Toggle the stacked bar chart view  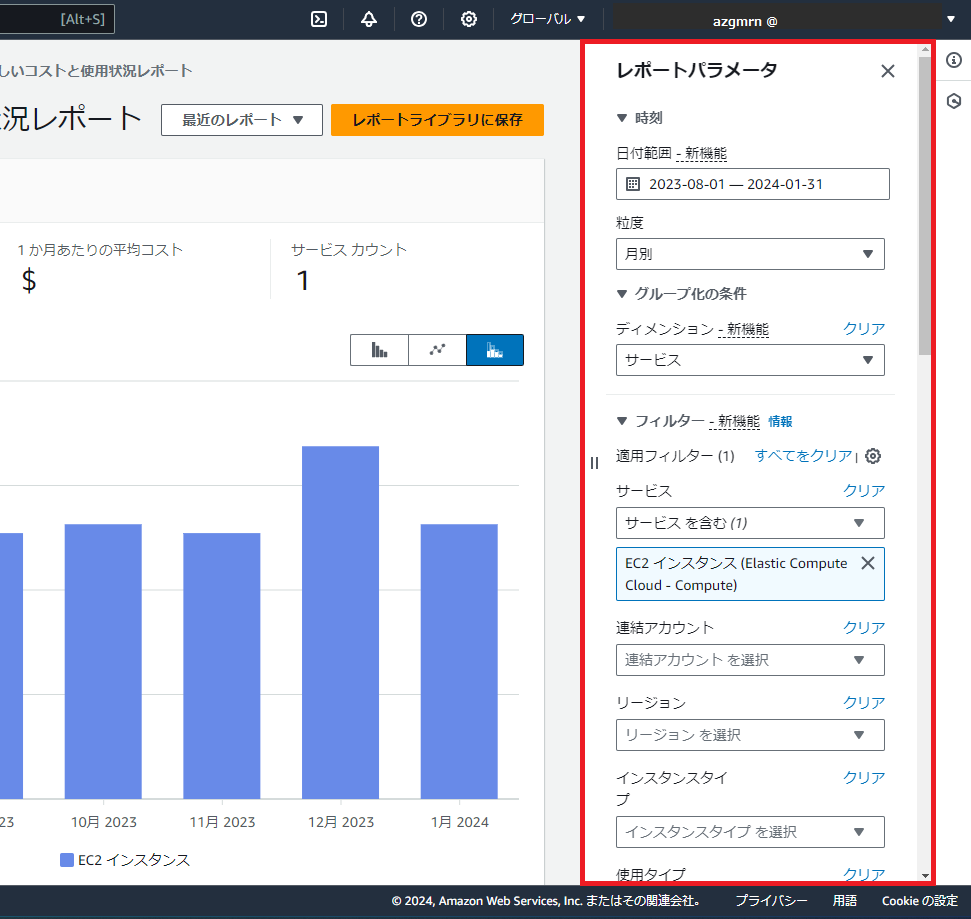click(495, 350)
